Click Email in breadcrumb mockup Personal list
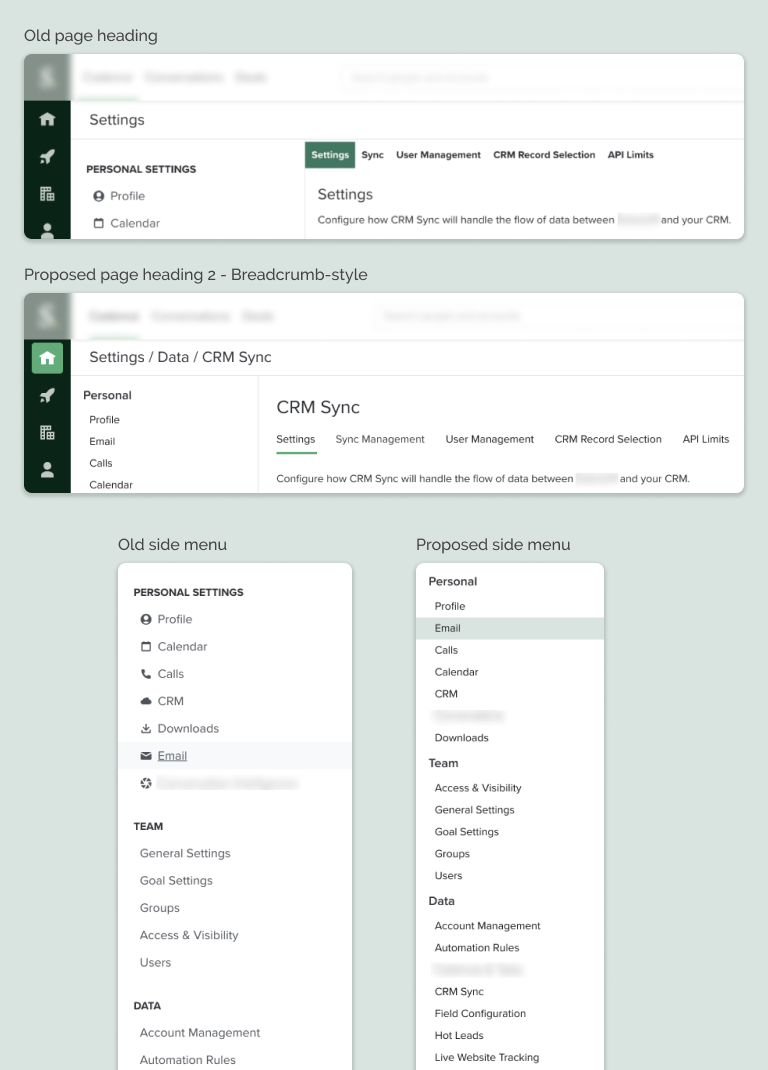The height and width of the screenshot is (1070, 768). pos(102,442)
